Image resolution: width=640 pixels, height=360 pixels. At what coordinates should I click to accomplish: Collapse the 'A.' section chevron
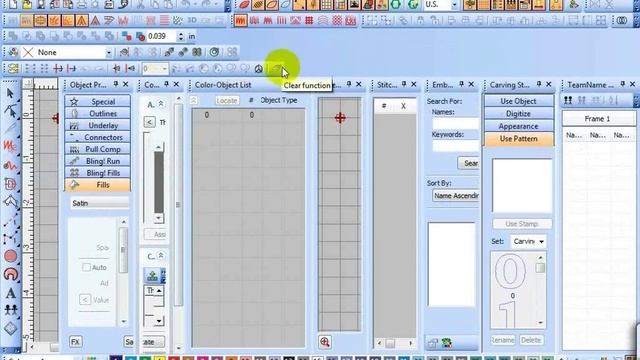point(161,104)
